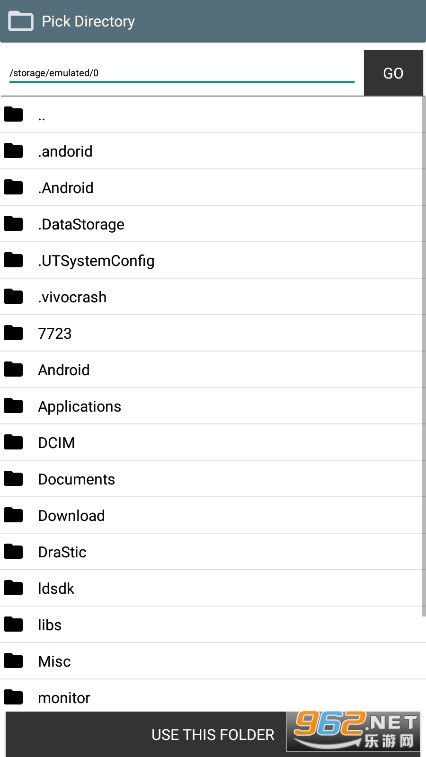Click the folder icon next to Misc
The image size is (426, 757).
(x=14, y=660)
